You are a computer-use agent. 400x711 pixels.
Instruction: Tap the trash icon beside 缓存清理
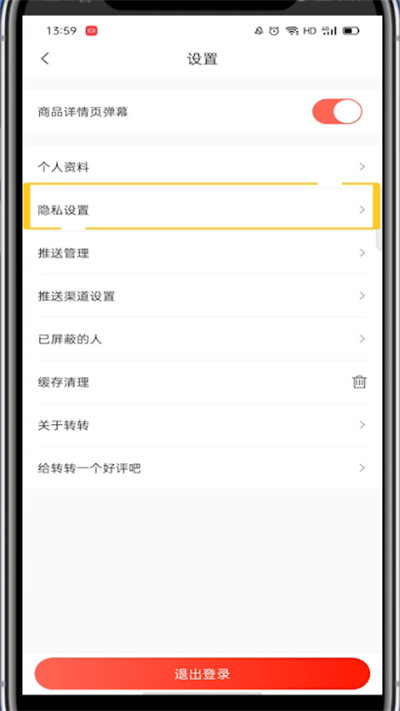(x=359, y=382)
